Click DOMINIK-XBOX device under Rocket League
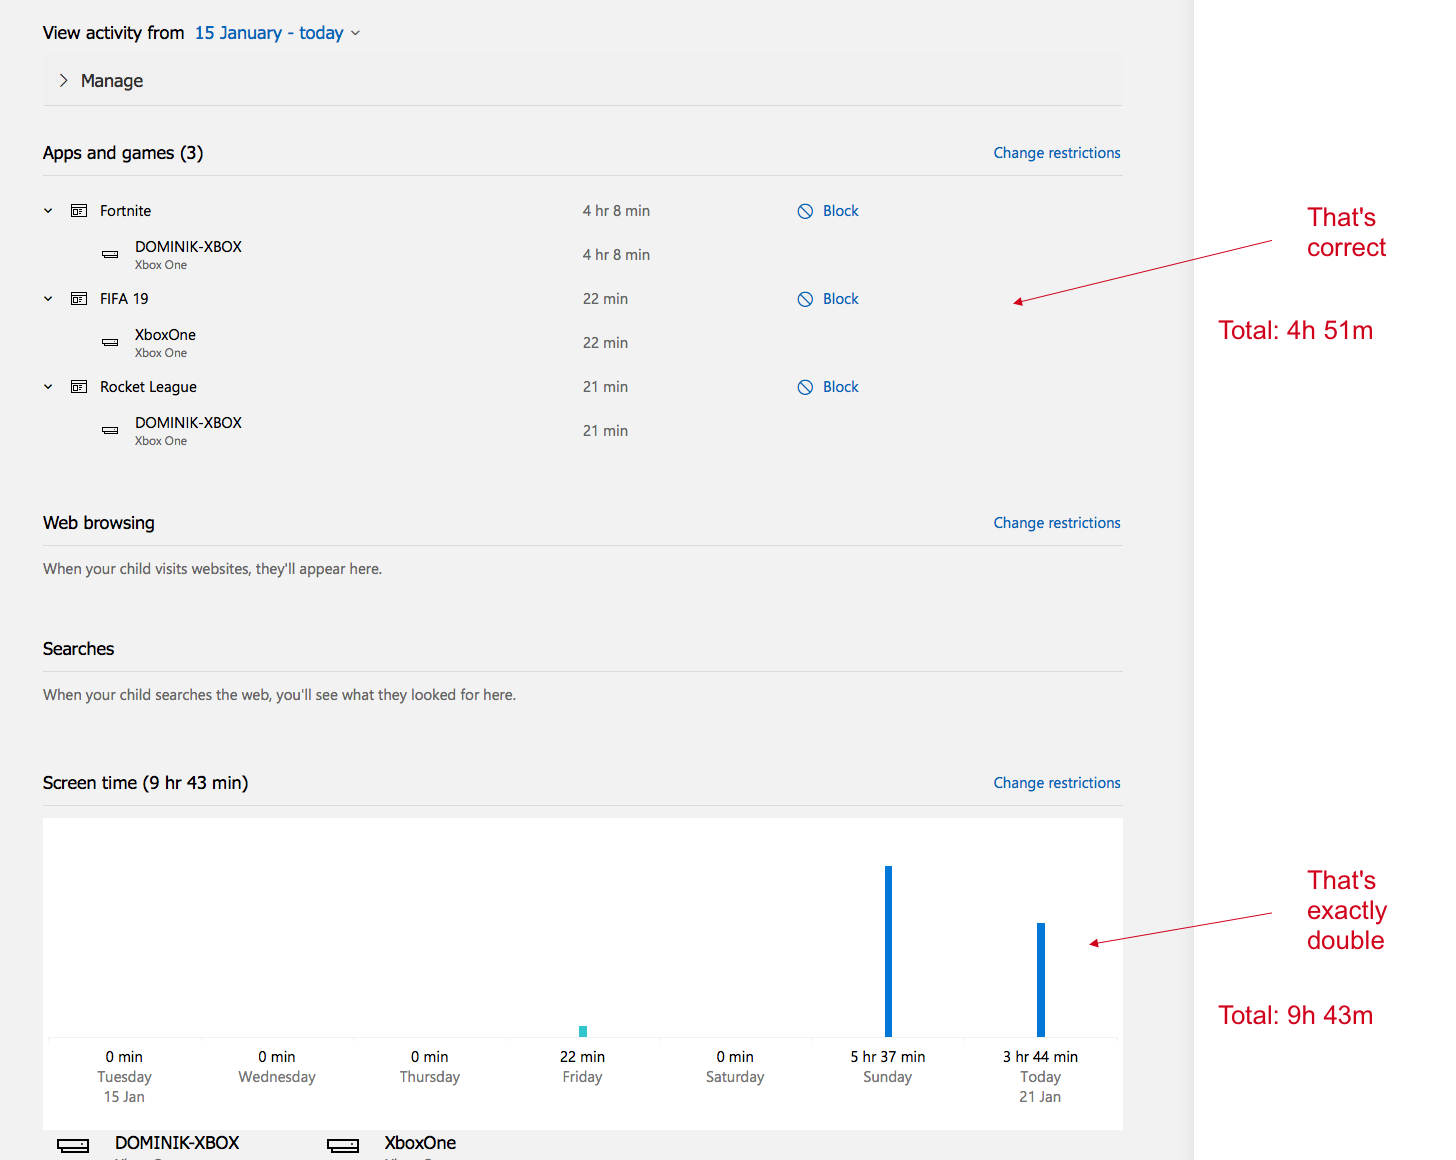 tap(188, 423)
